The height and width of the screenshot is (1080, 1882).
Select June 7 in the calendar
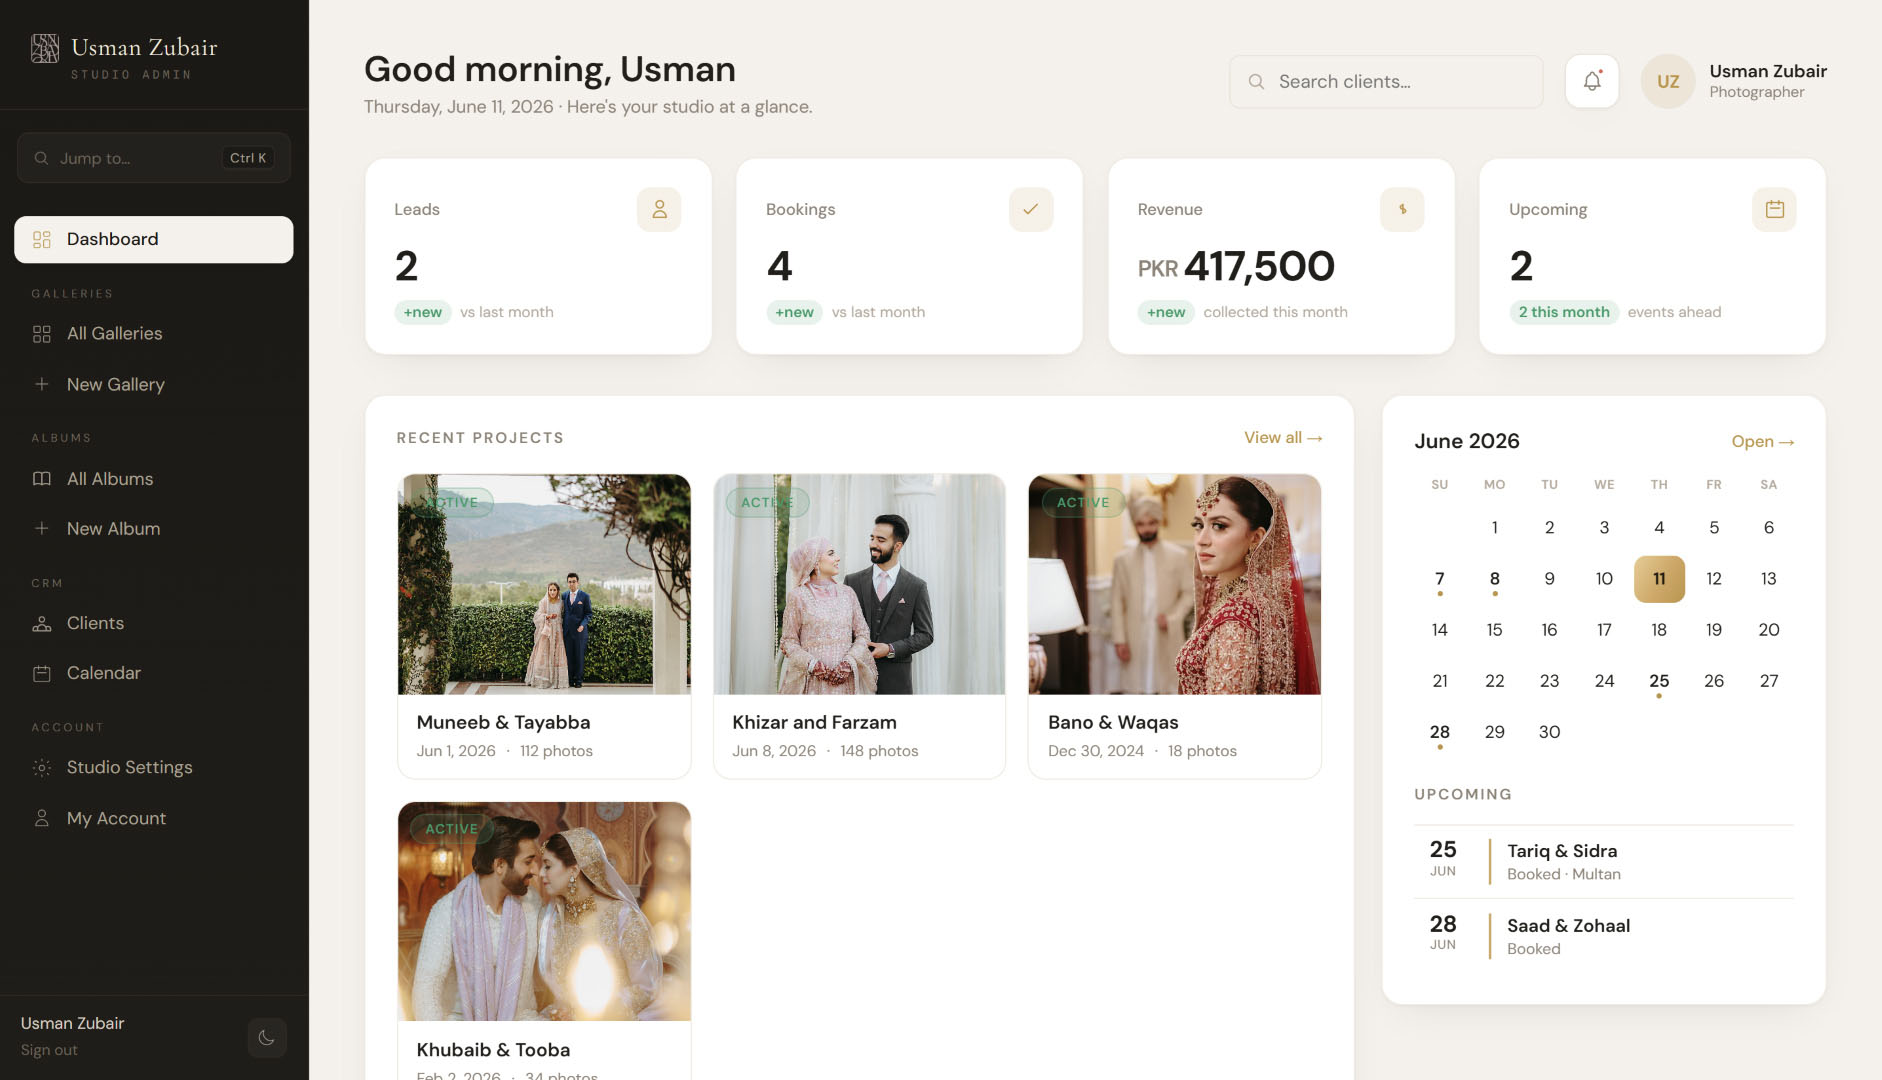[1440, 579]
